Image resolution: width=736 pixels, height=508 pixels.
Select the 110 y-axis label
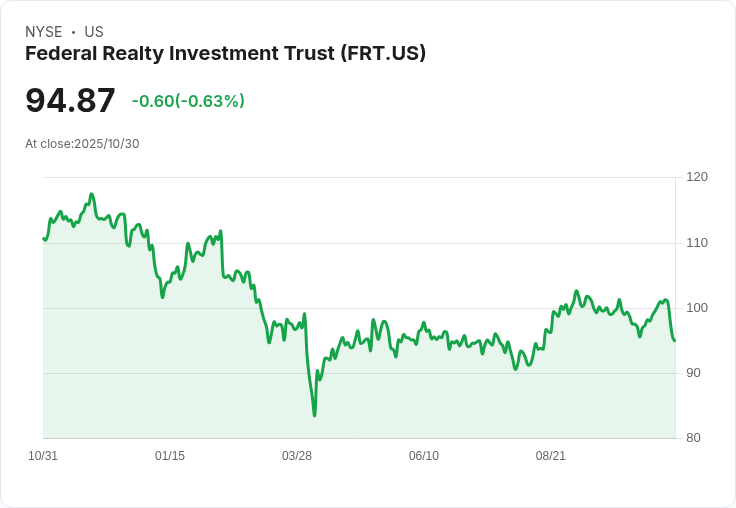697,243
